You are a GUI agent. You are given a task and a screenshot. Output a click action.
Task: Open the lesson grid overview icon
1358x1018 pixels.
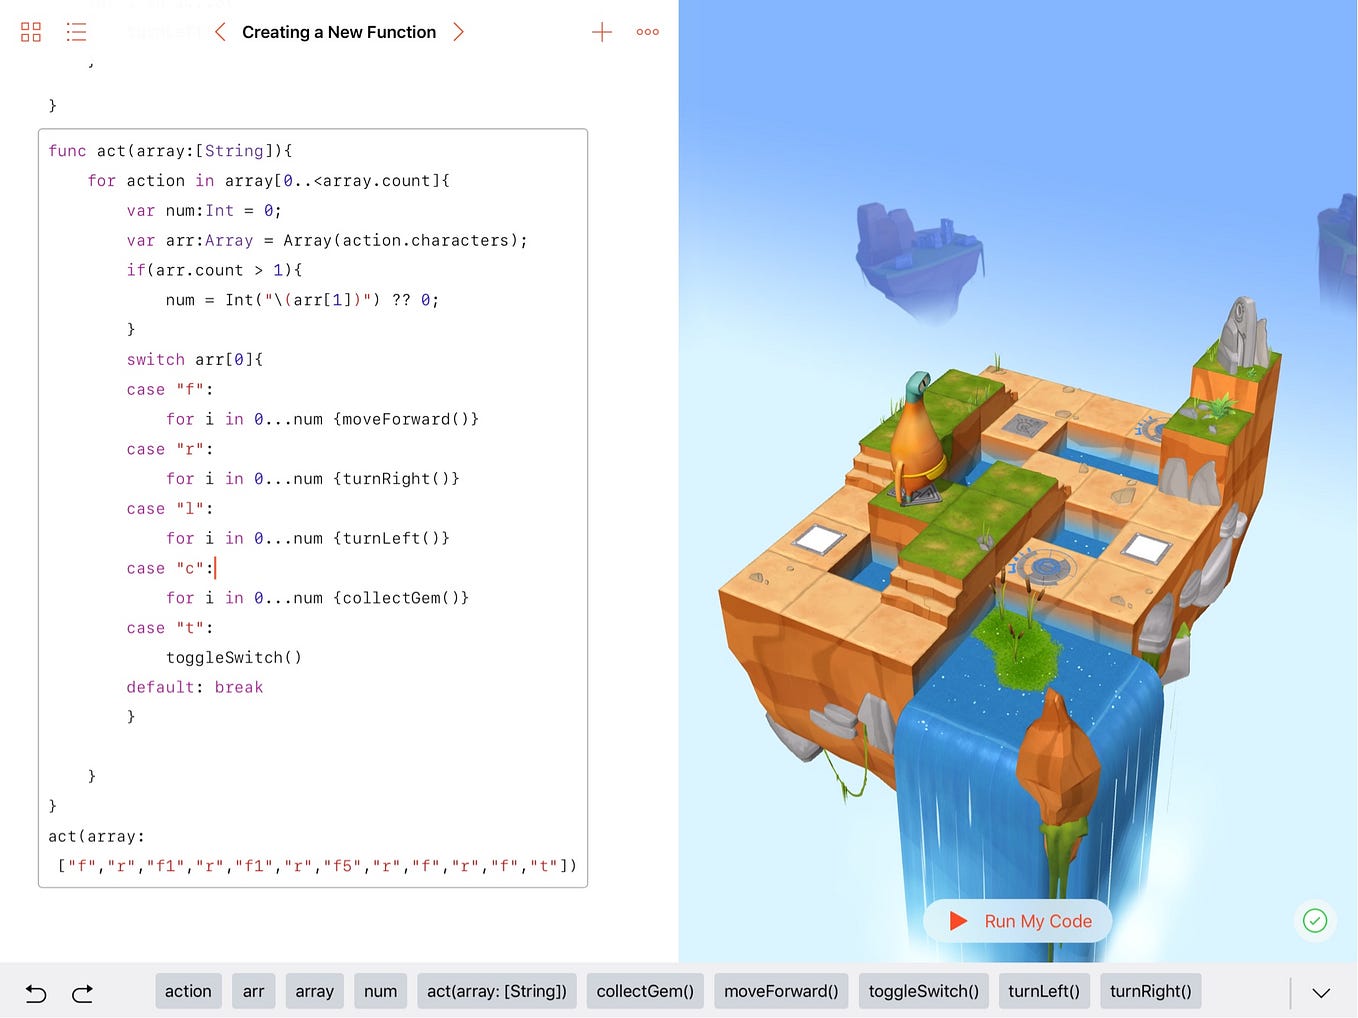coord(30,31)
